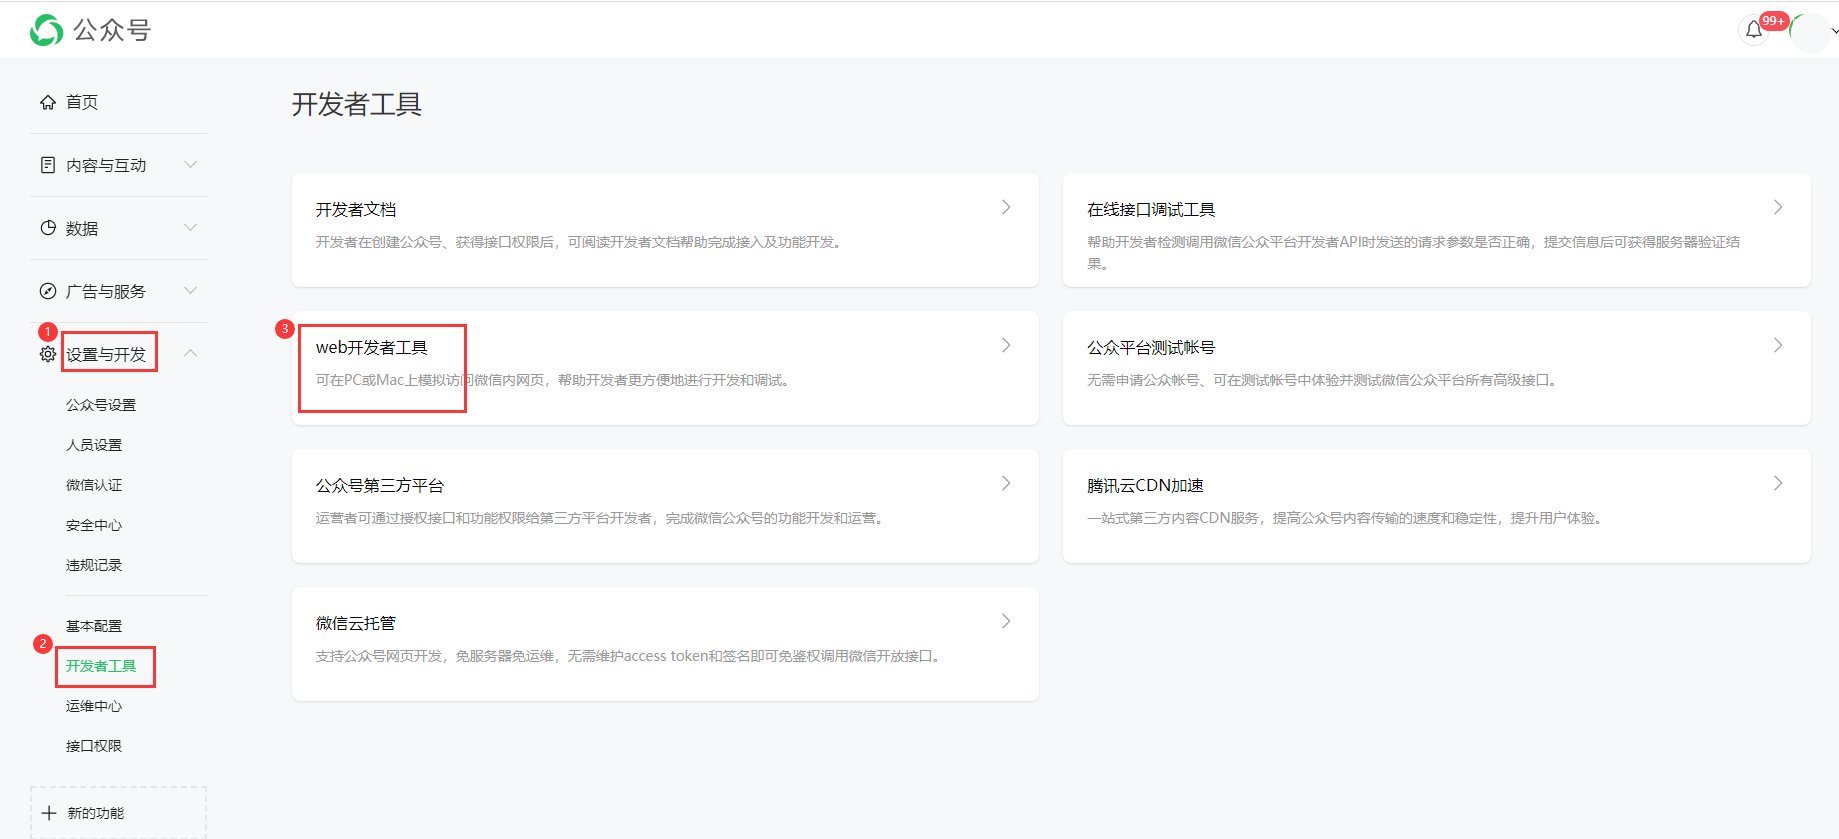Expand the 广告与服务 menu chevron
The height and width of the screenshot is (839, 1839).
(190, 290)
